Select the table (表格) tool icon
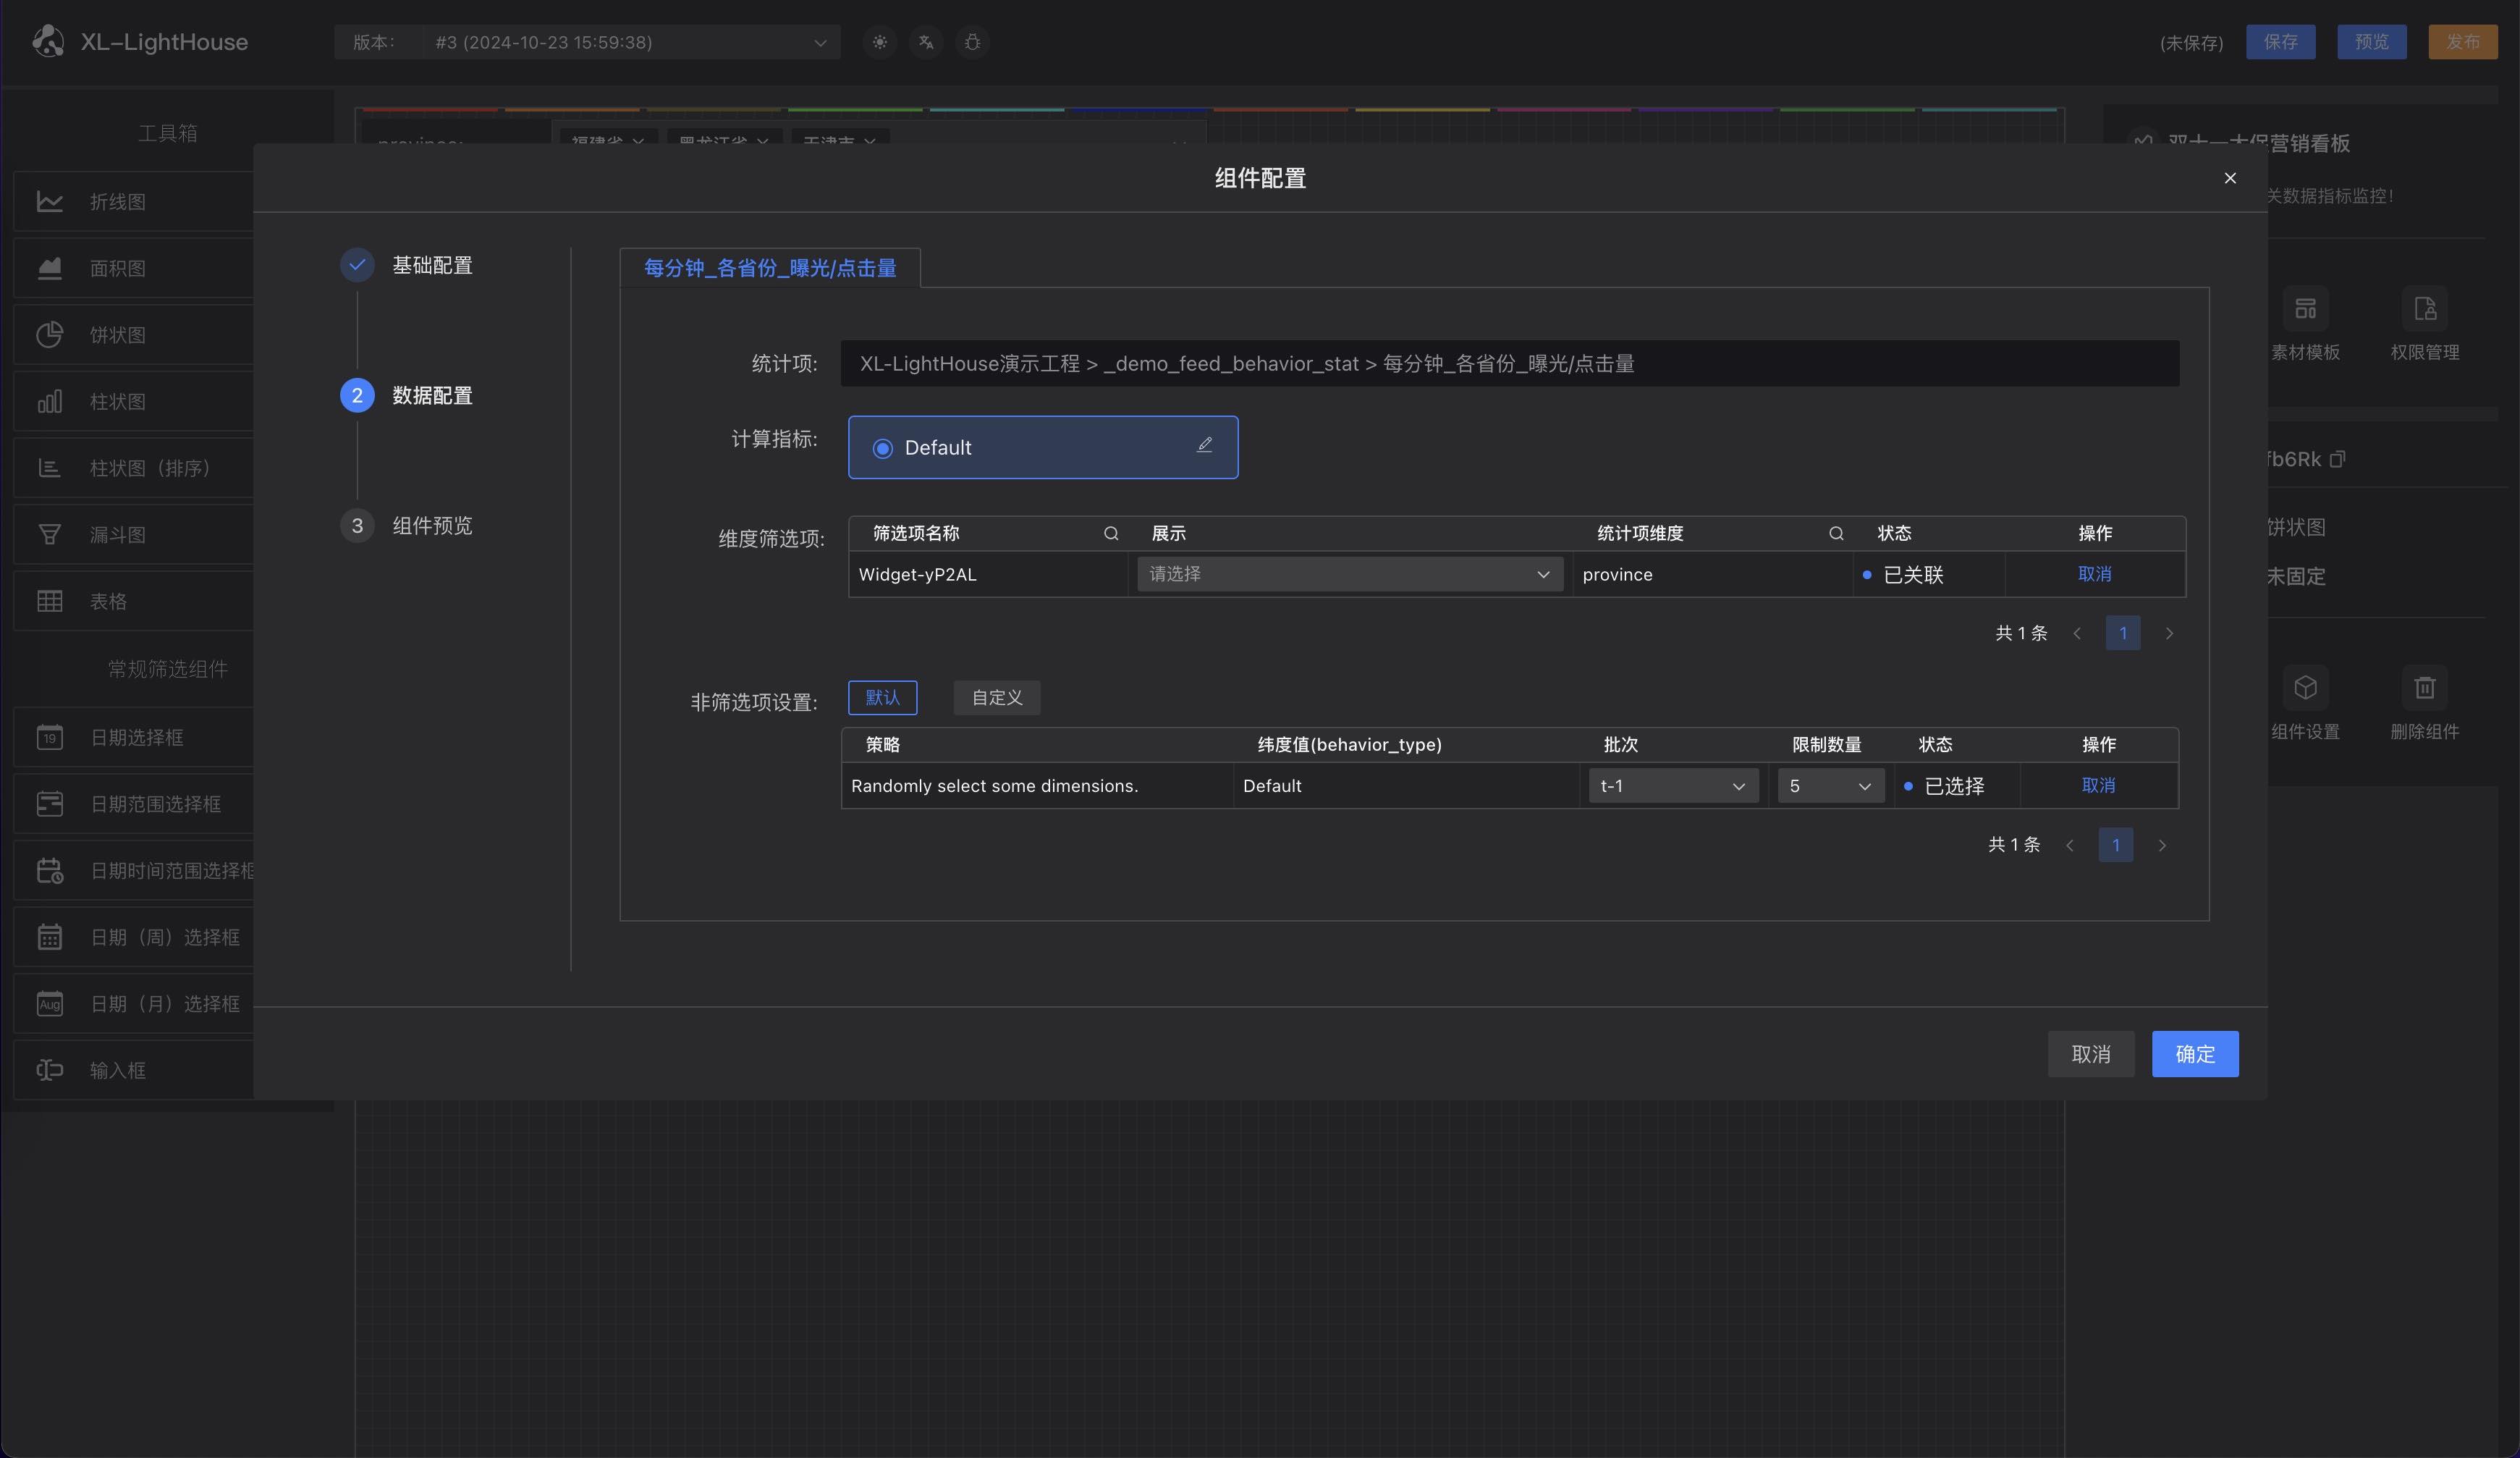 (x=50, y=601)
